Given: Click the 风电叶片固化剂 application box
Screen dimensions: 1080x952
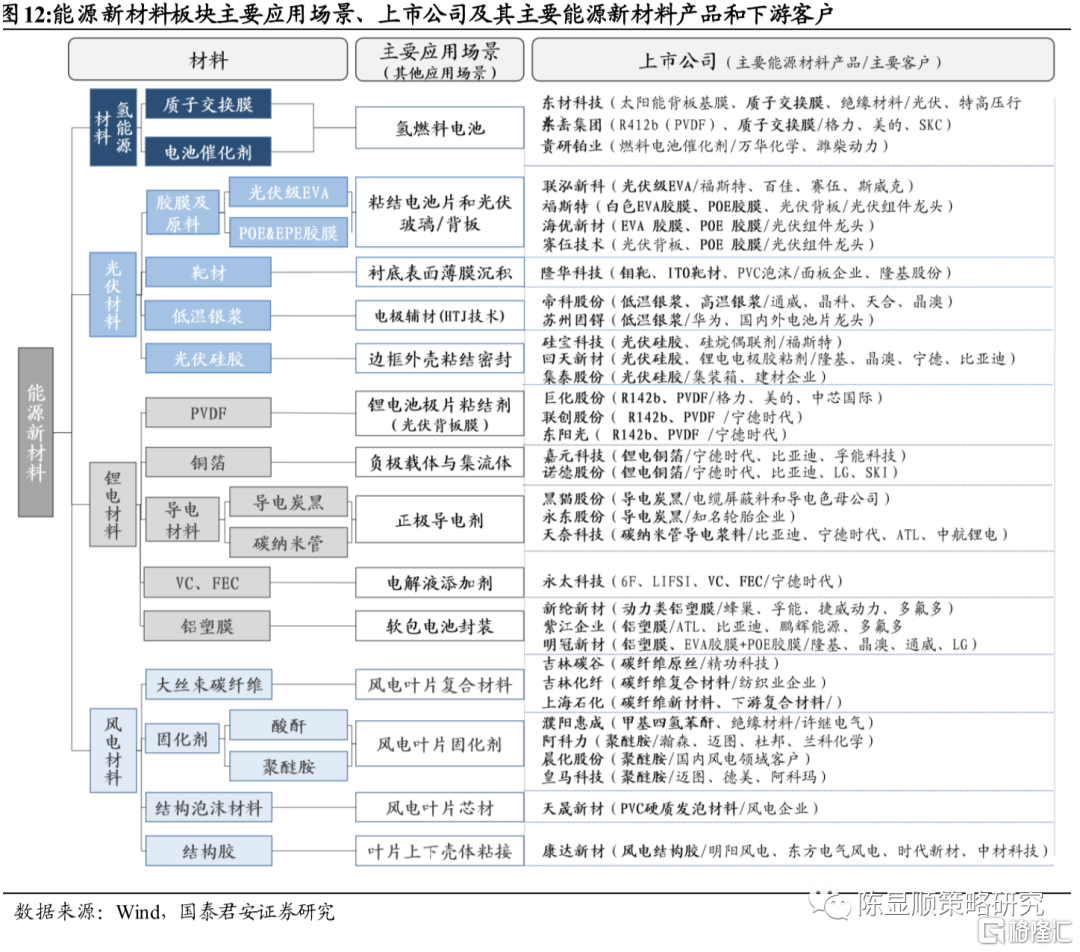Looking at the screenshot, I should click(x=439, y=744).
